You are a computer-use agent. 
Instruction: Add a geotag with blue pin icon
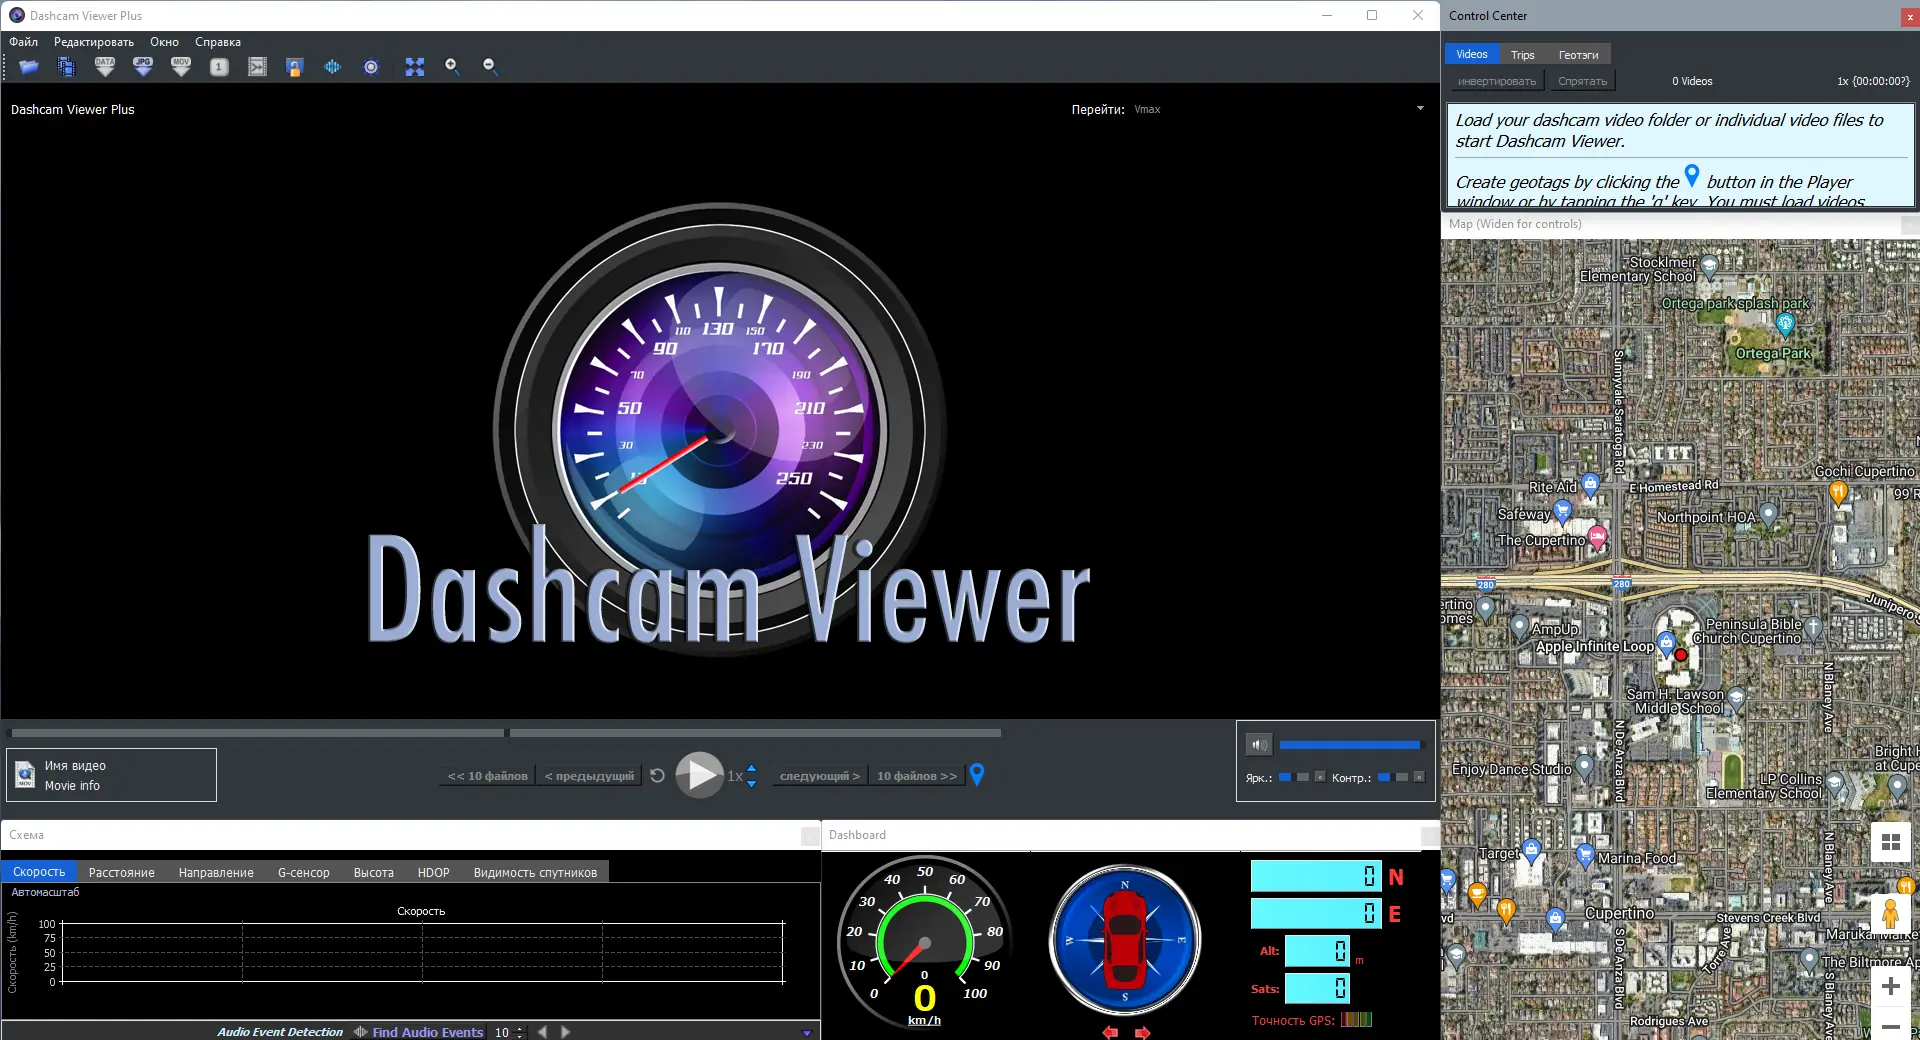(x=977, y=774)
